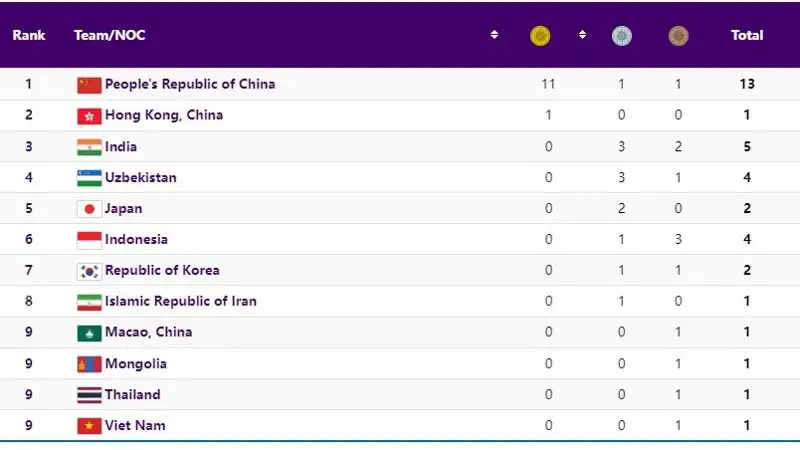Toggle sort arrow next to gold medal
Image resolution: width=800 pixels, height=450 pixels.
(x=582, y=35)
